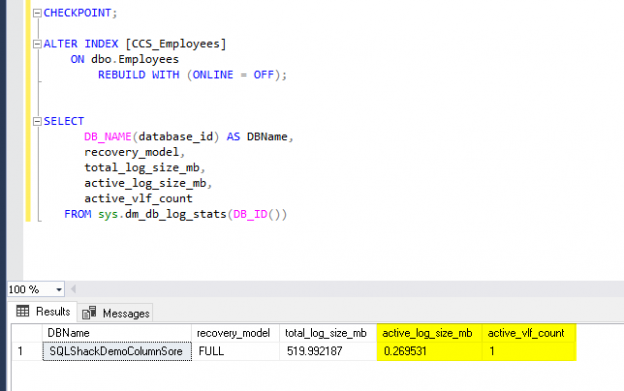Click the Messages tab icon
The height and width of the screenshot is (391, 624).
[x=89, y=313]
